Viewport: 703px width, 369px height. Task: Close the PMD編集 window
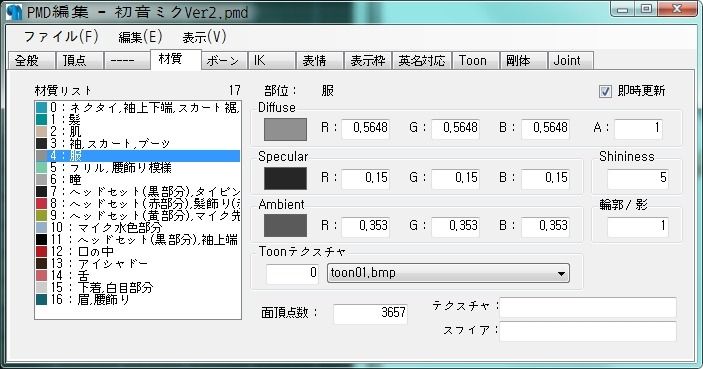coord(677,9)
